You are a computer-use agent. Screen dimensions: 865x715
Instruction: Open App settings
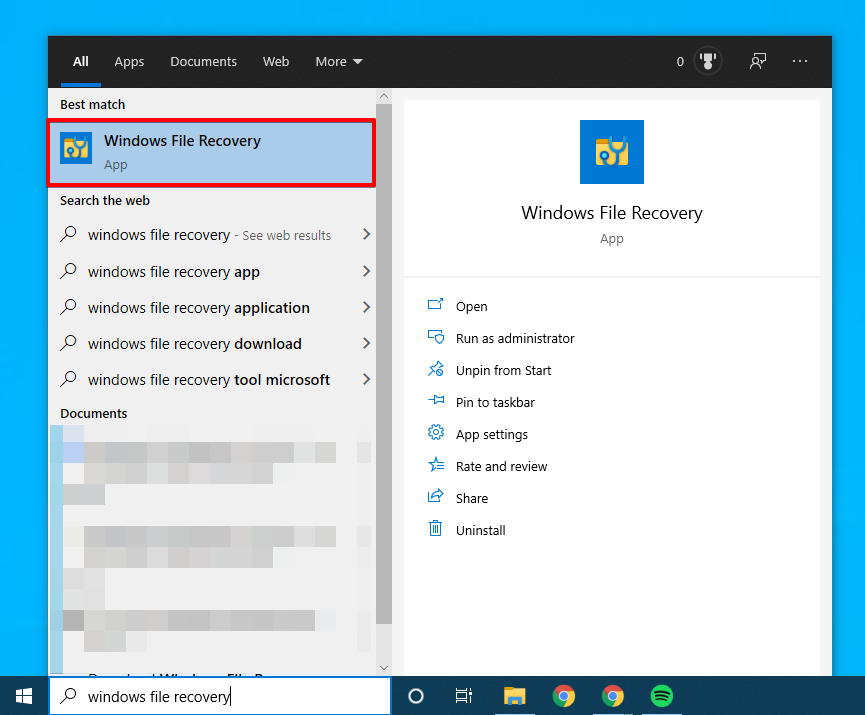pos(492,434)
